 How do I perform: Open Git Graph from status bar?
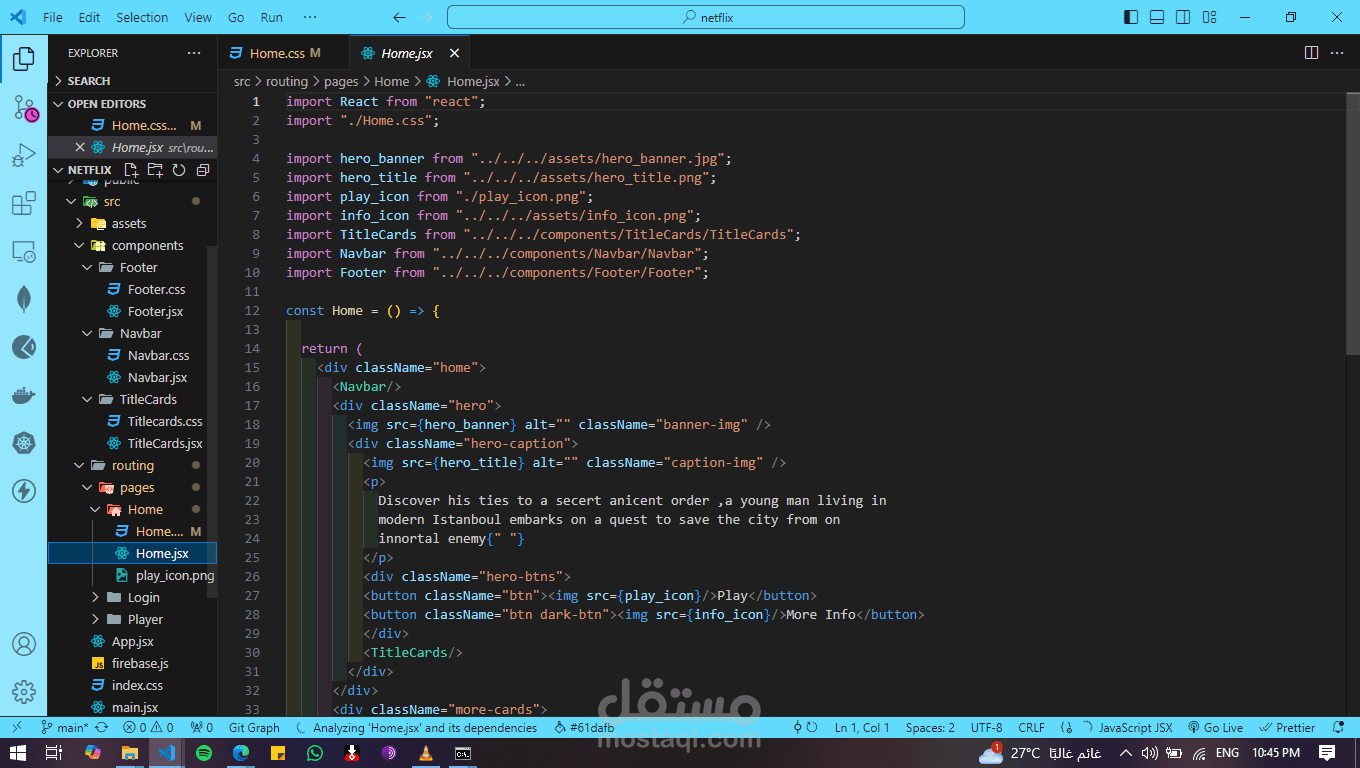(254, 728)
